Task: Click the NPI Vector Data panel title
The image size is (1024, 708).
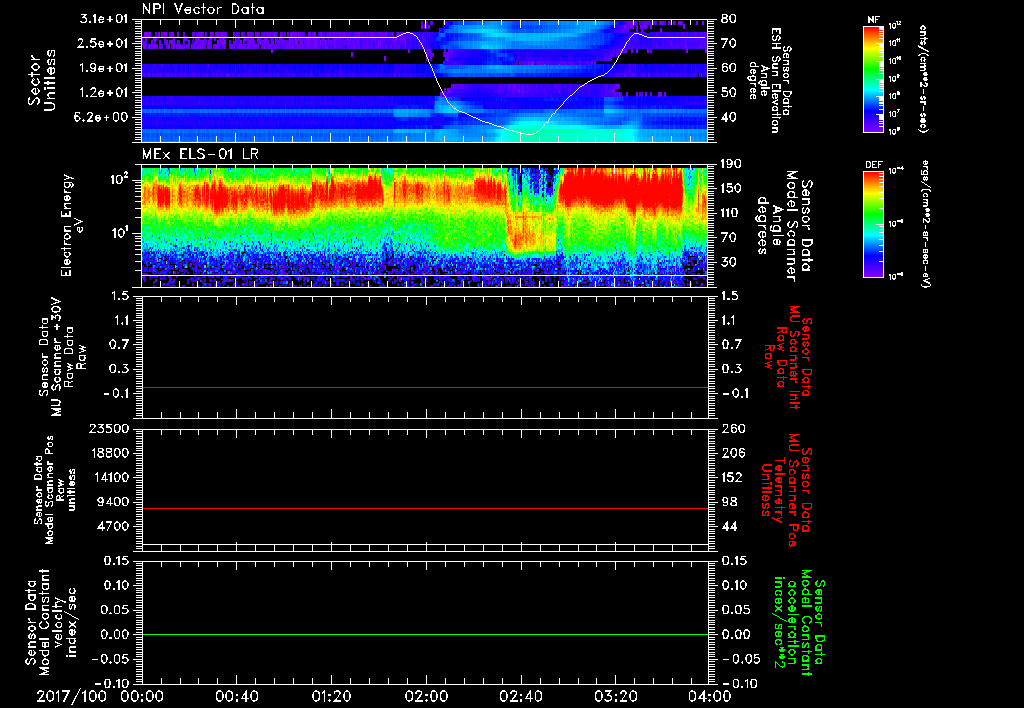Action: [203, 9]
